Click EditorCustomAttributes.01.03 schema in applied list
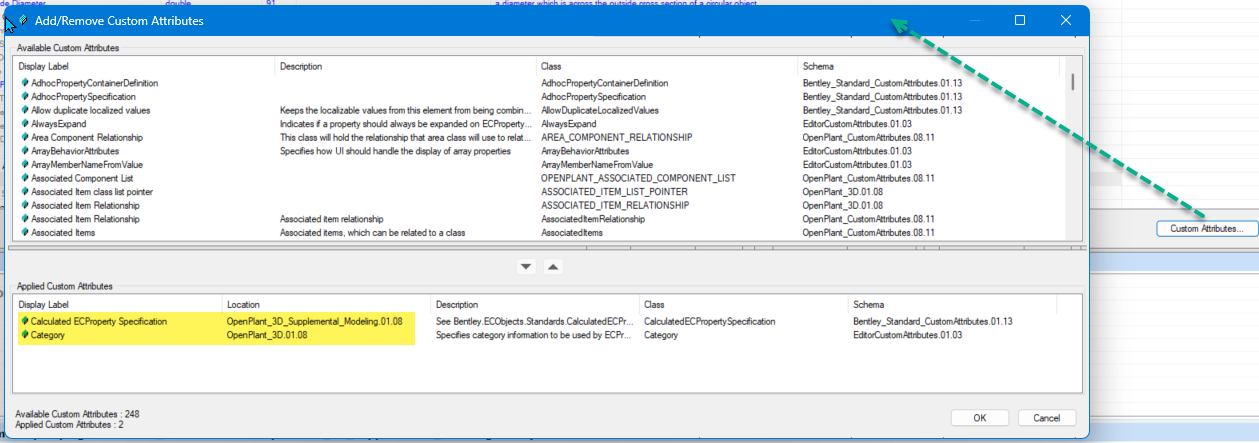 [x=906, y=336]
